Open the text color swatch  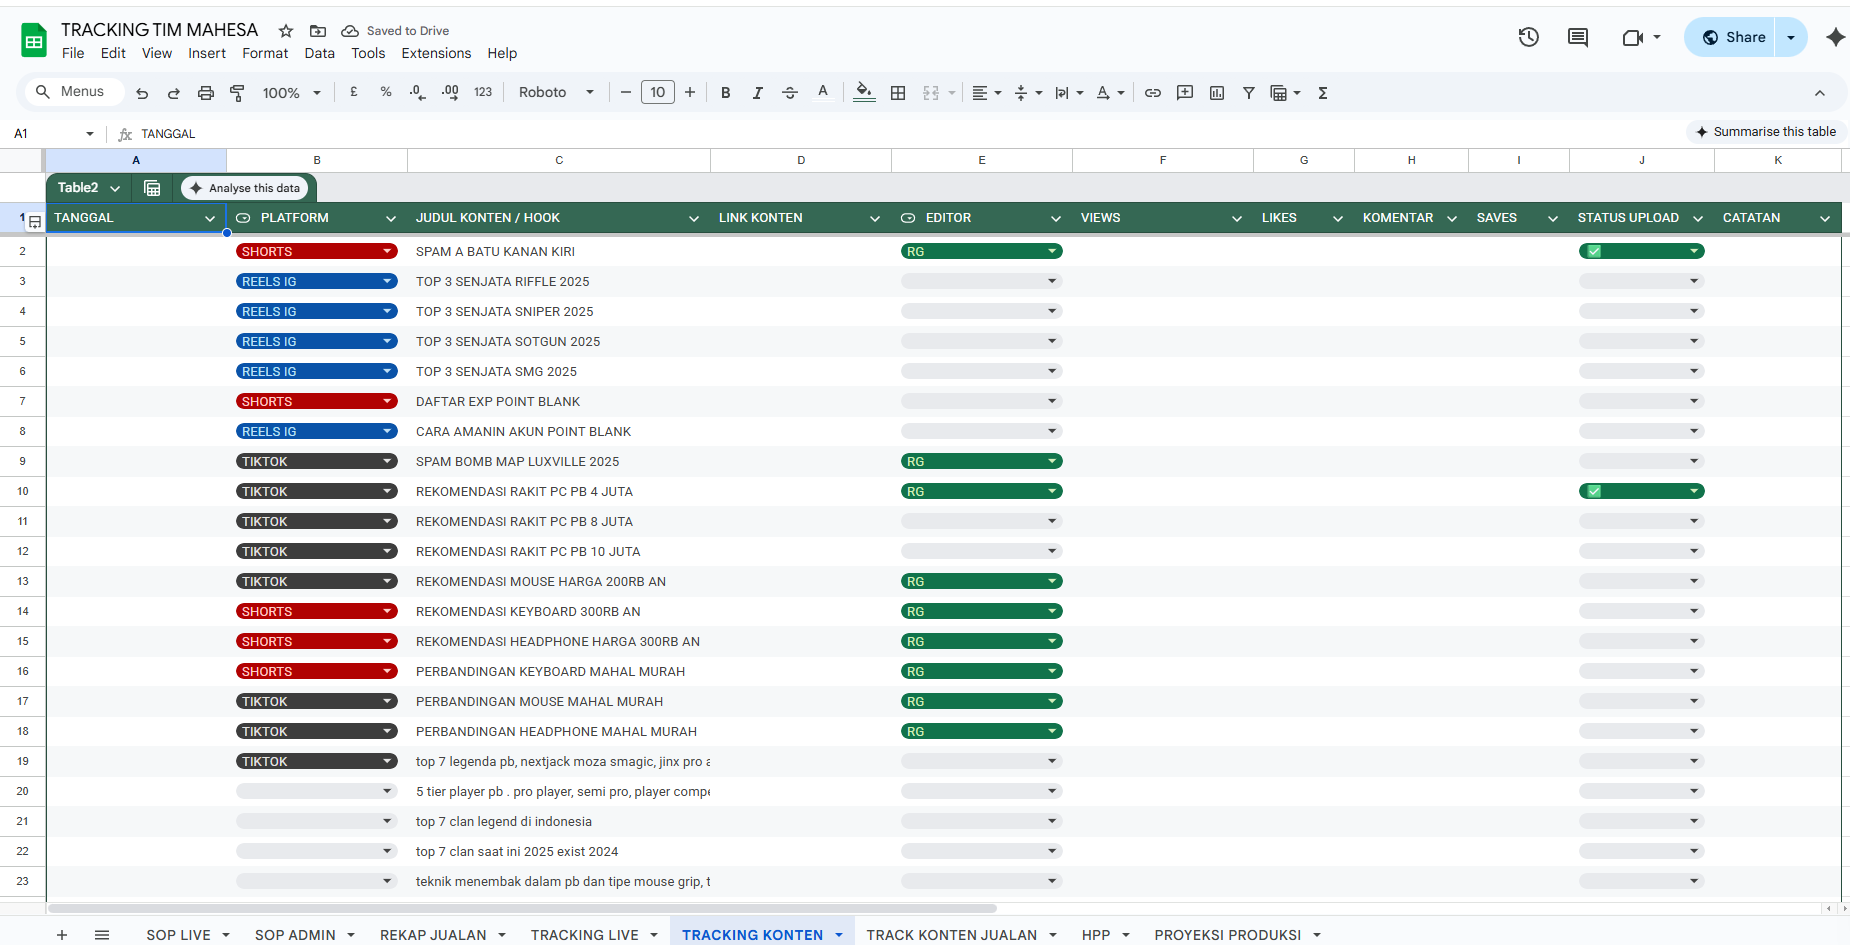coord(822,92)
